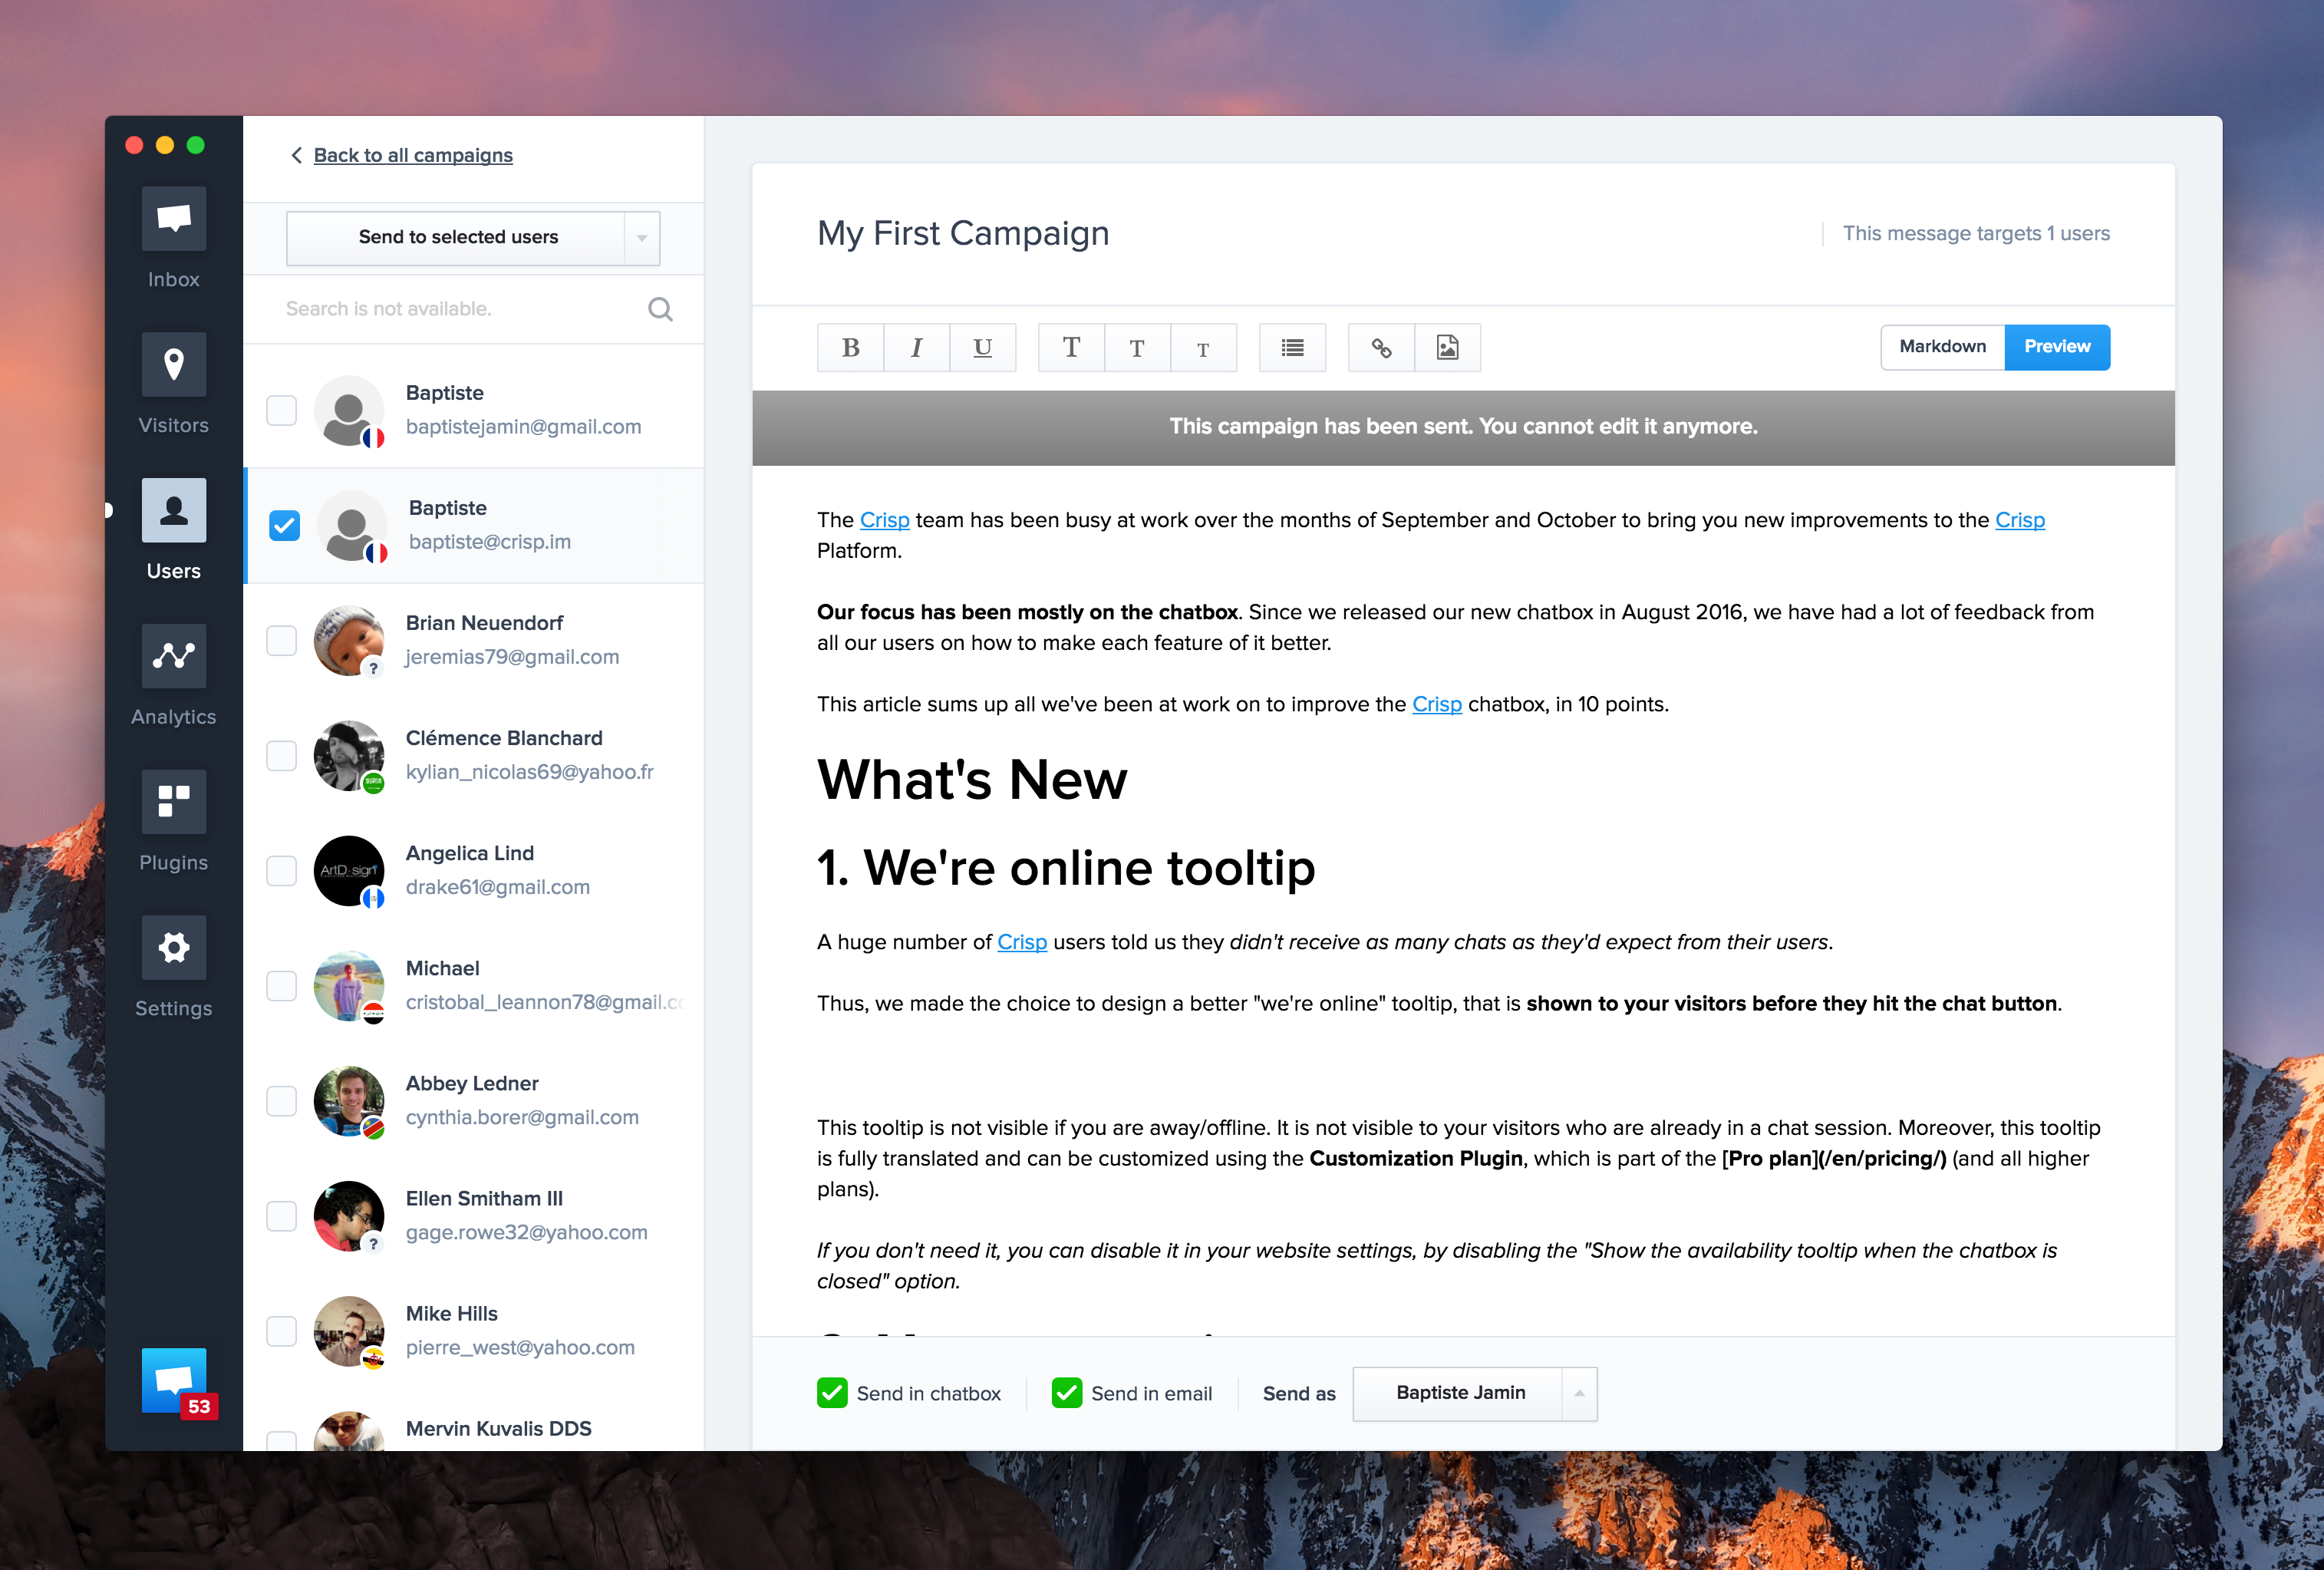Open the Send to selected users dropdown
Viewport: 2324px width, 1570px height.
pos(641,238)
